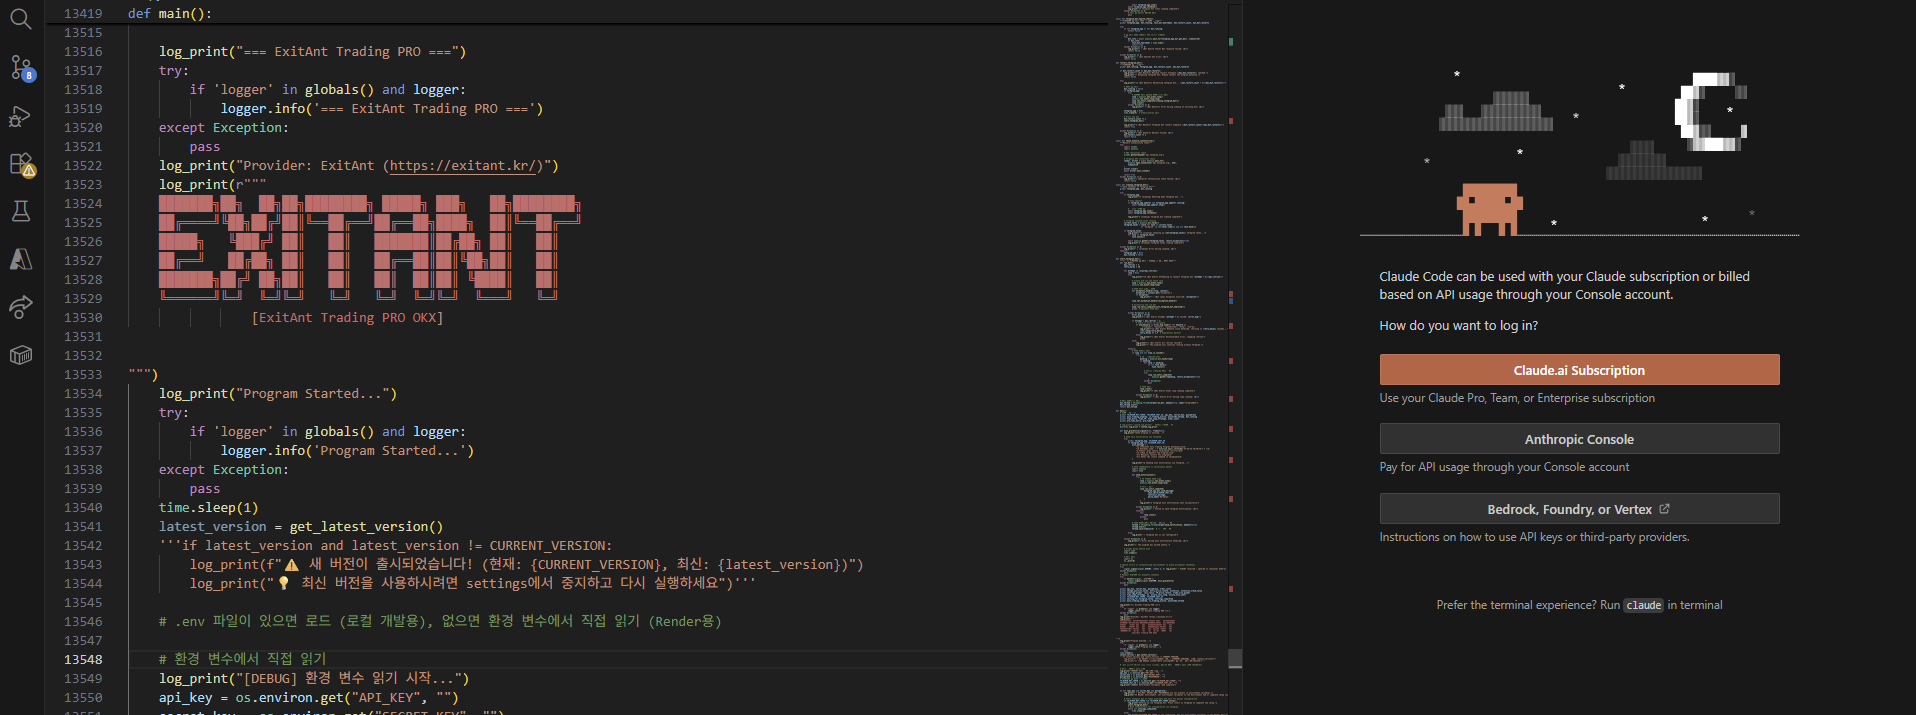Click the 'claude' command in the terminal hint
This screenshot has width=1916, height=715.
pos(1643,605)
